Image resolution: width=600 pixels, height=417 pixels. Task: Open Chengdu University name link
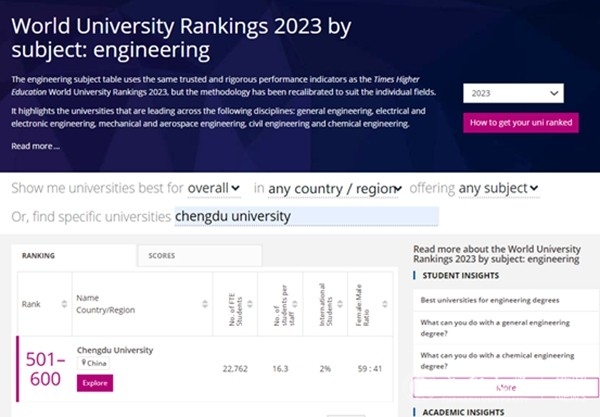(115, 350)
